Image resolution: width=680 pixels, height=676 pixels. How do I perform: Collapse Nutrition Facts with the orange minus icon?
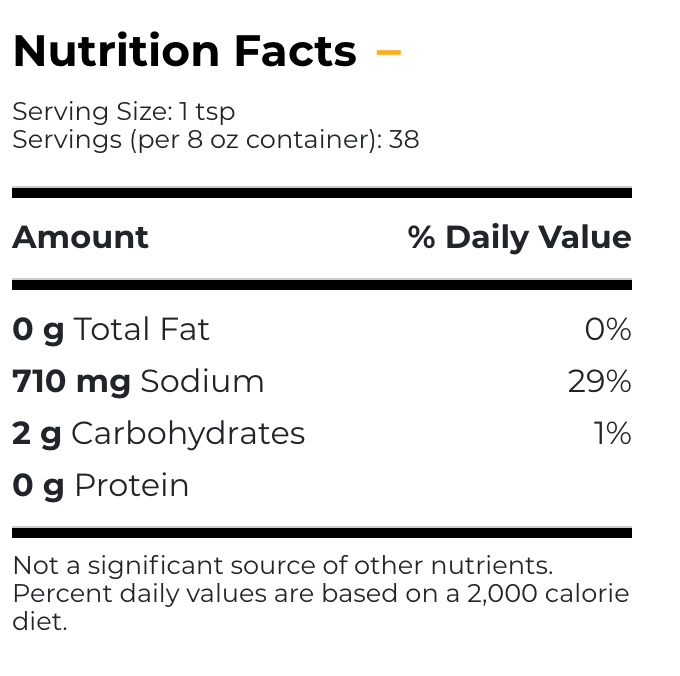coord(389,52)
